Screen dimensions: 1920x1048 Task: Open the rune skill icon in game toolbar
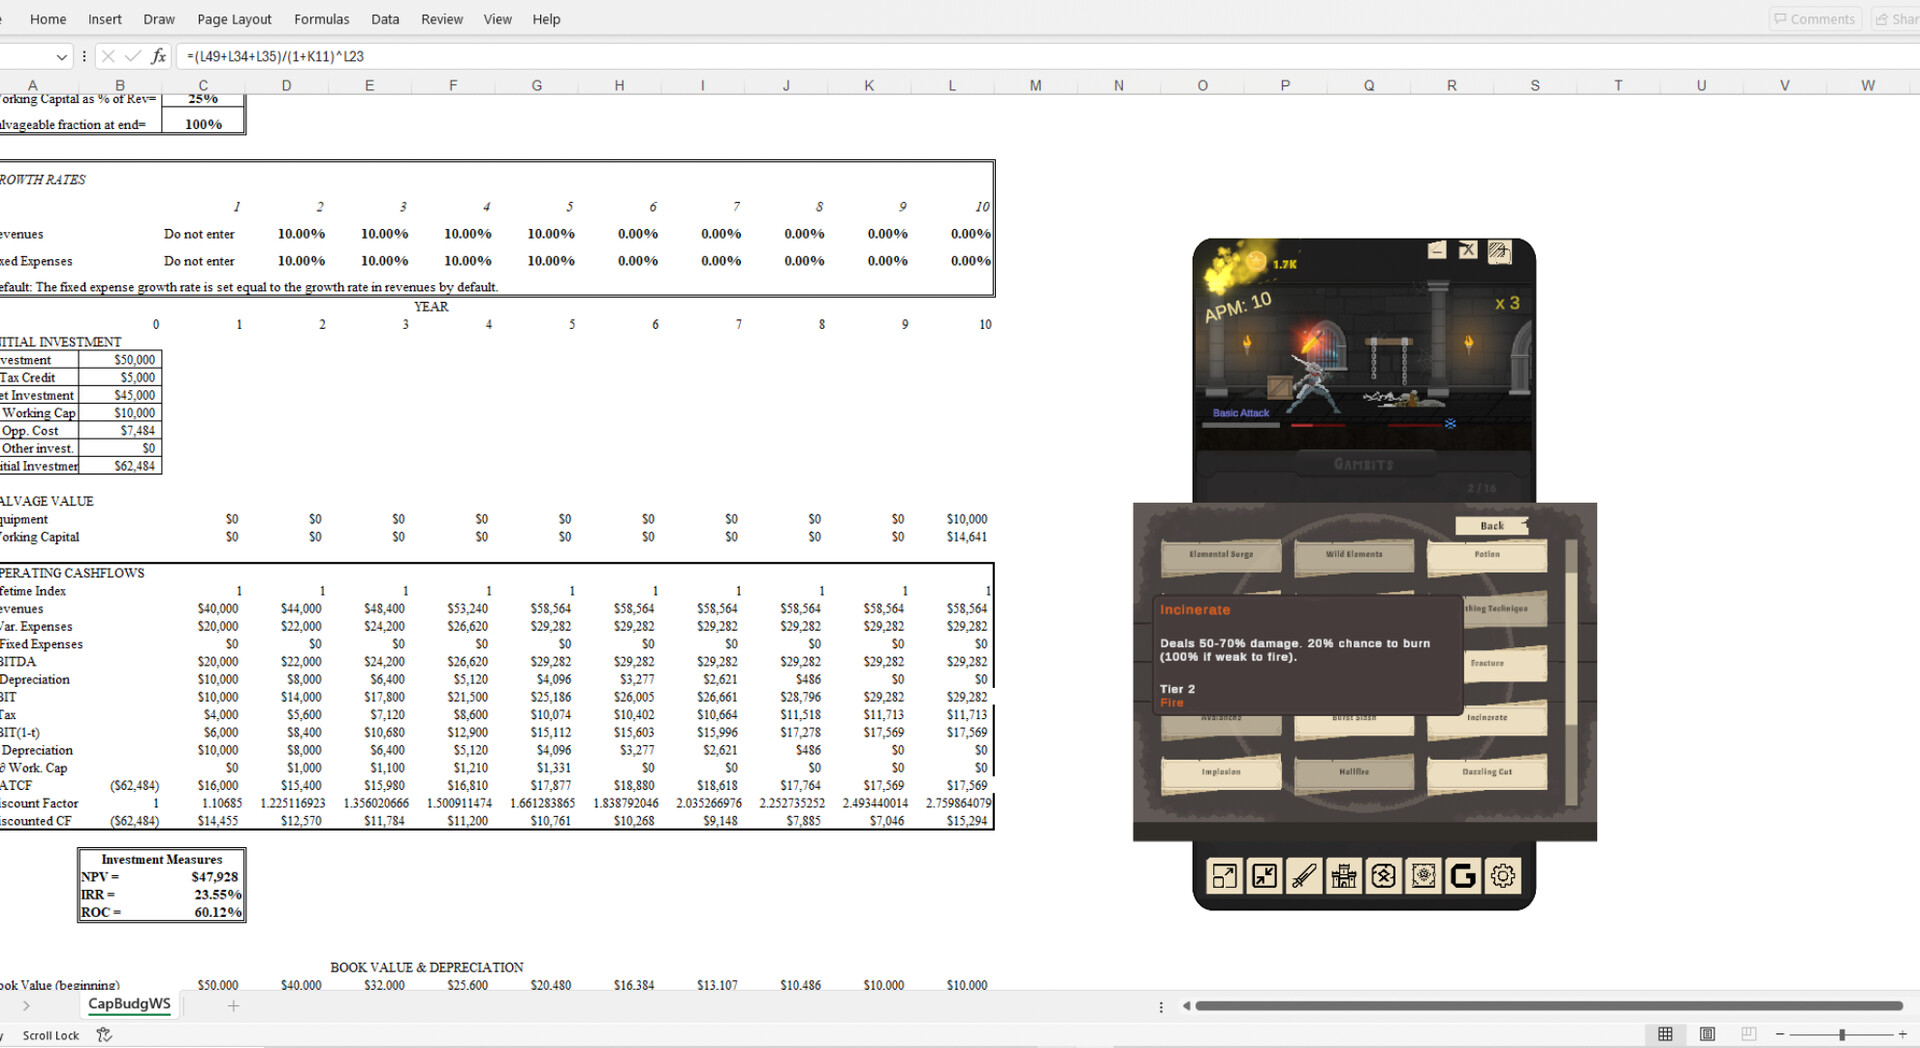coord(1383,877)
